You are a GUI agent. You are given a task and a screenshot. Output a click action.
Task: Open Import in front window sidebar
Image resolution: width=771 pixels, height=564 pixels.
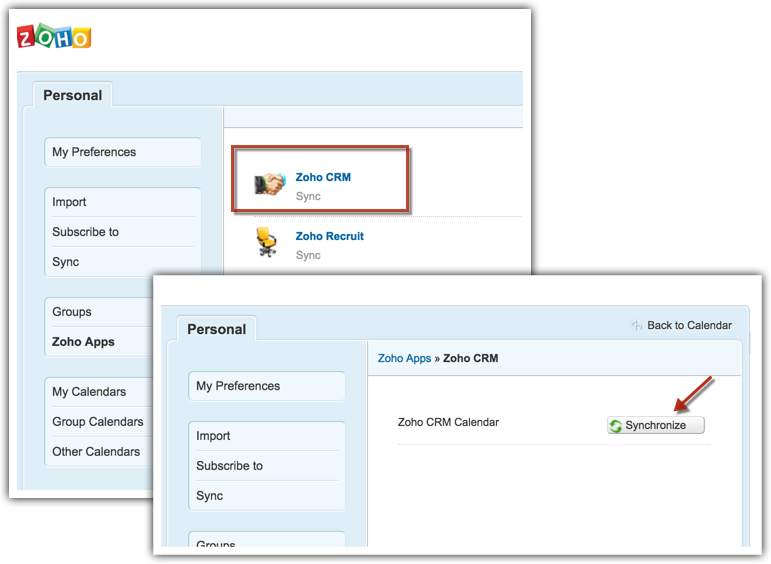click(267, 436)
